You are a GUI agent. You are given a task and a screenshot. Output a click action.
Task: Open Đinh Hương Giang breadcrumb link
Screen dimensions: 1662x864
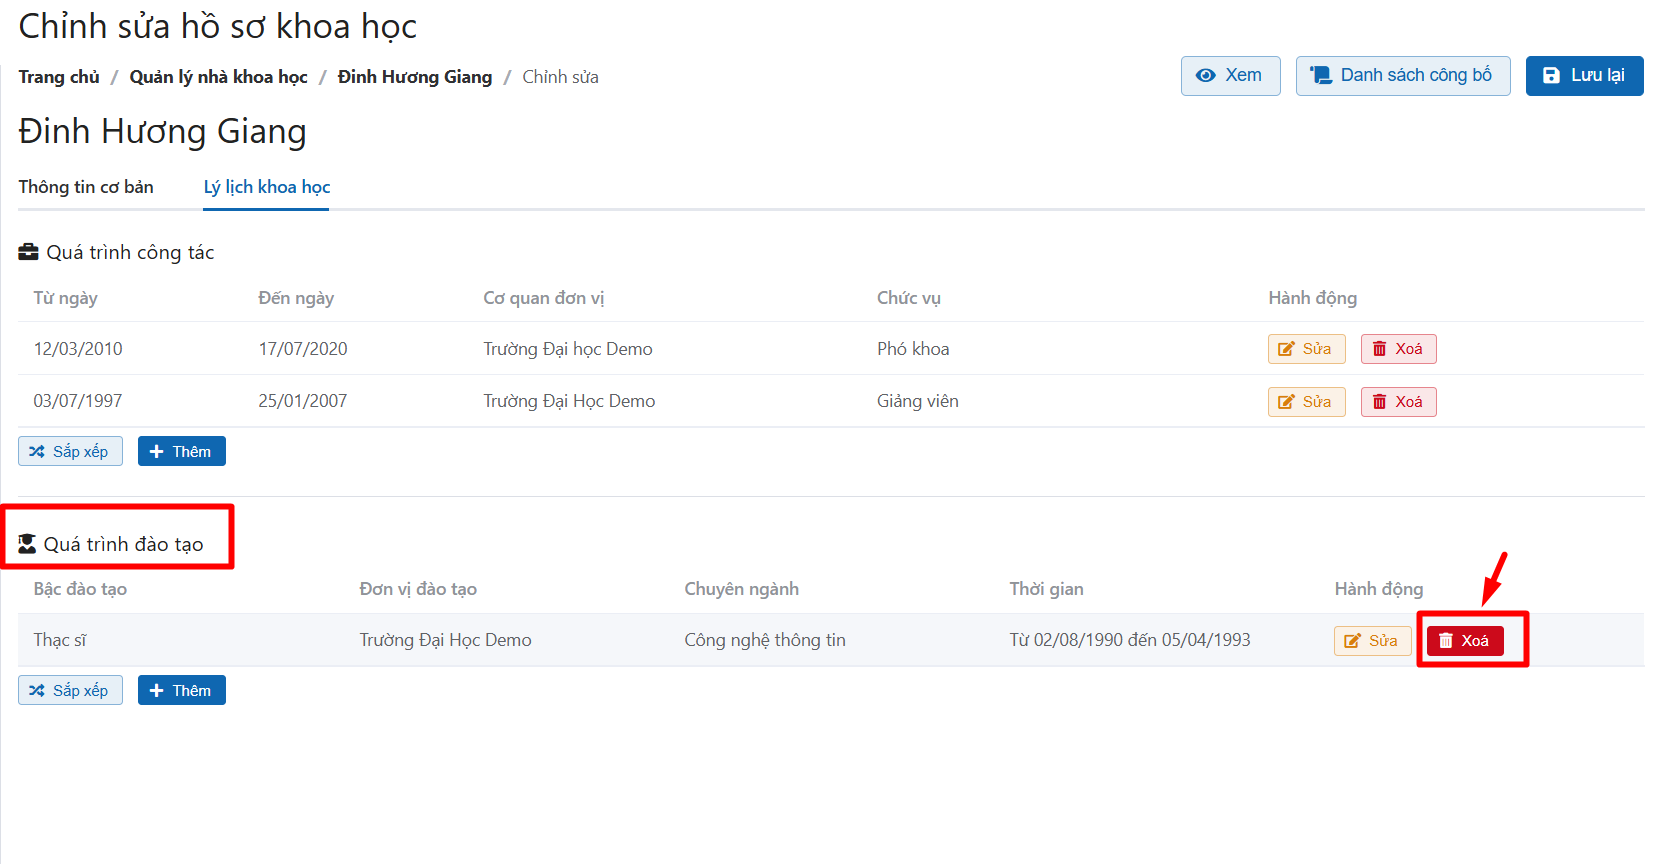[x=414, y=77]
